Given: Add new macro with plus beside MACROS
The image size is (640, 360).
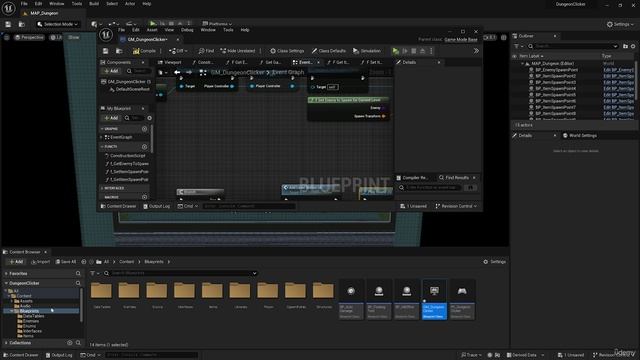Looking at the screenshot, I should tap(144, 197).
